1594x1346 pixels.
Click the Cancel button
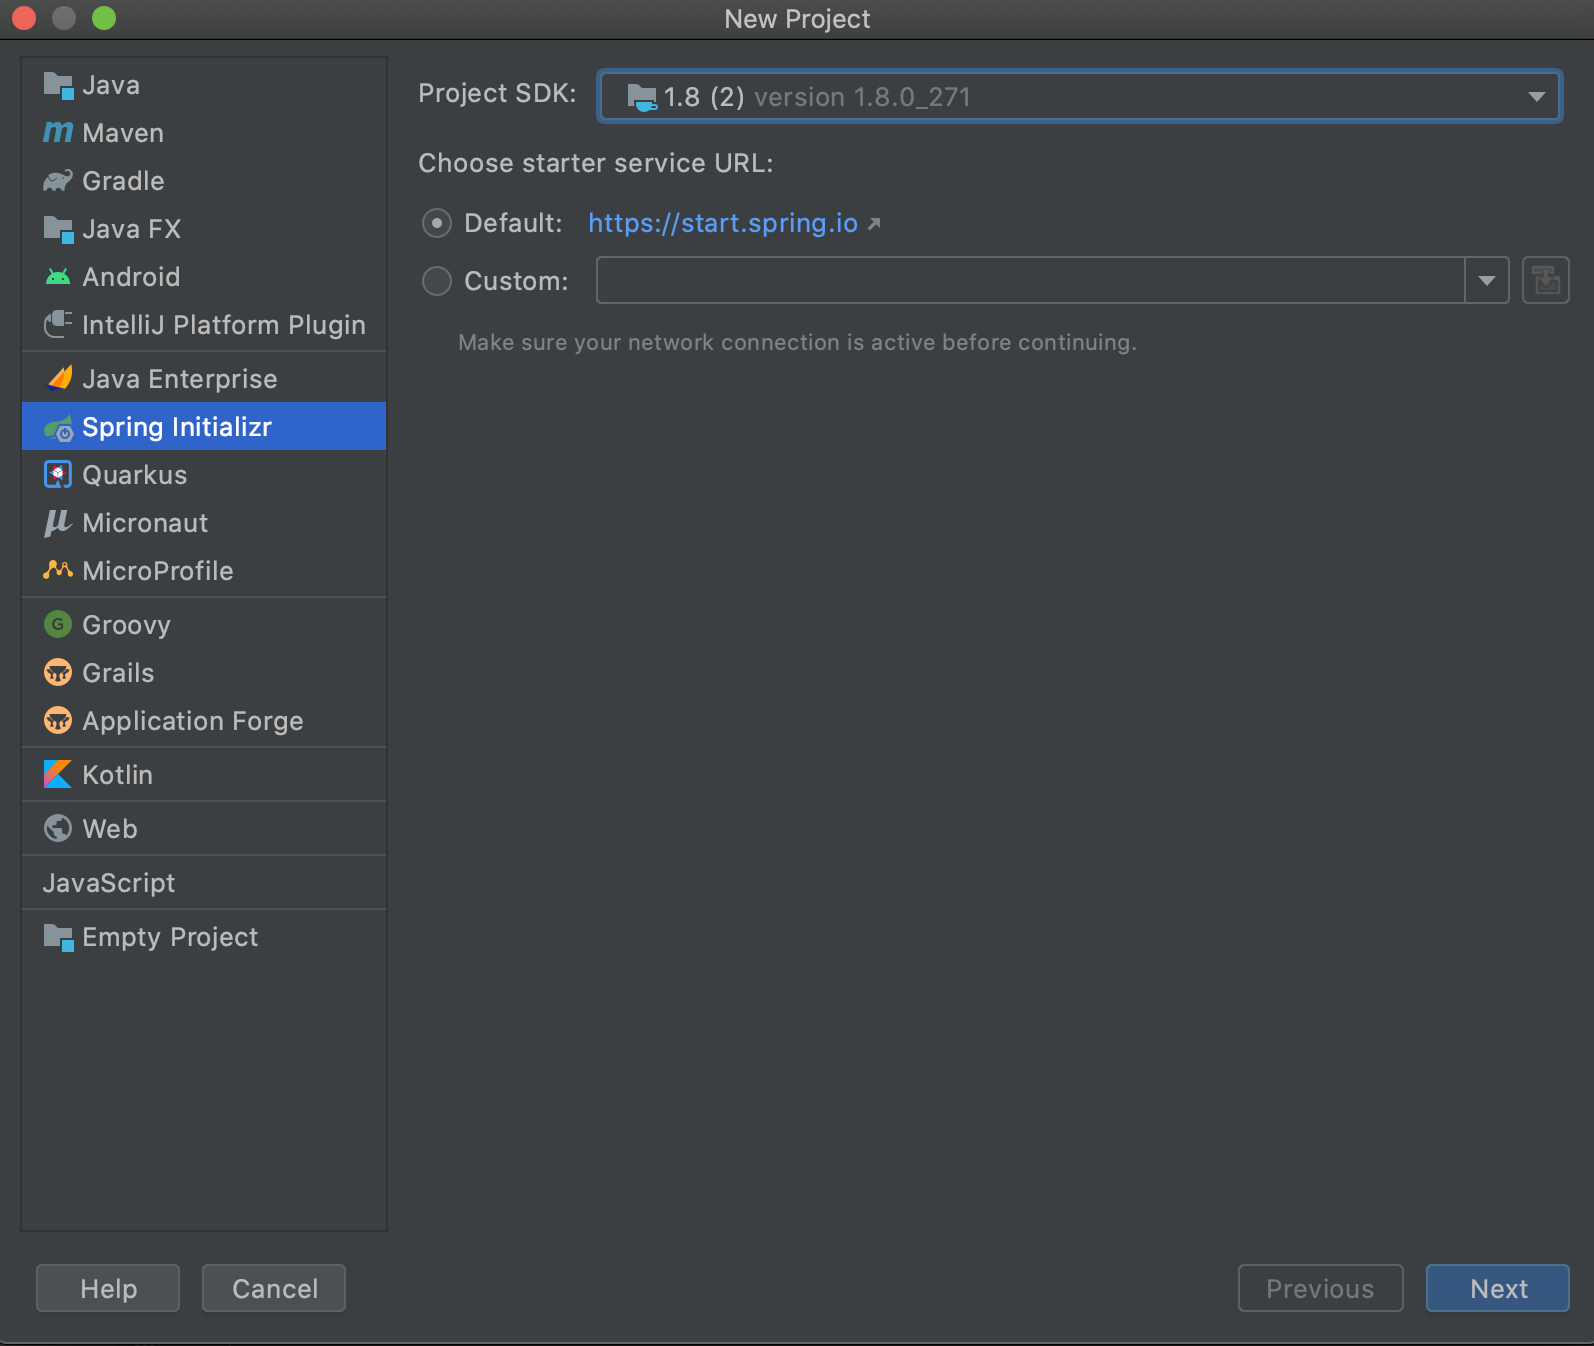[274, 1288]
